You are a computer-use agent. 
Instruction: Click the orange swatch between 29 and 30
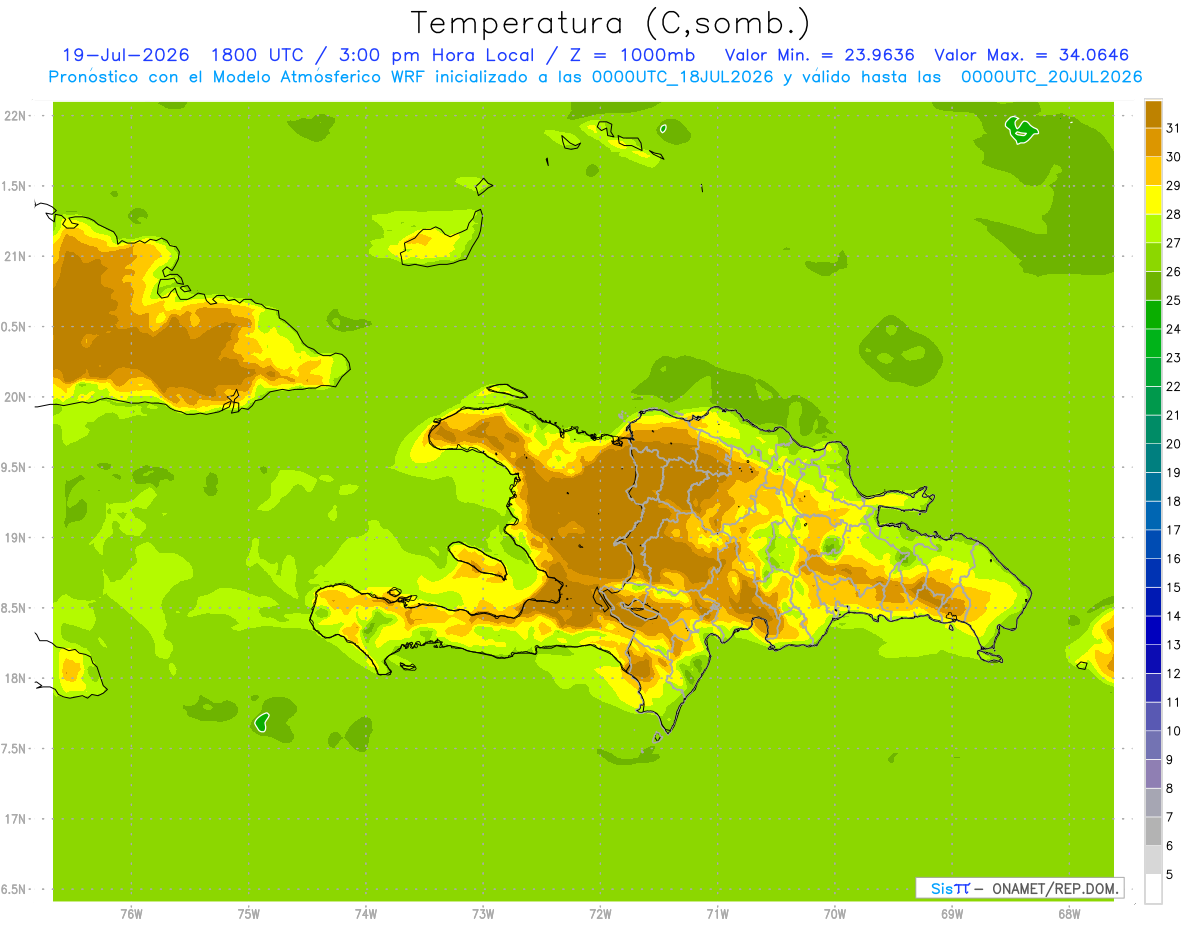[1153, 171]
